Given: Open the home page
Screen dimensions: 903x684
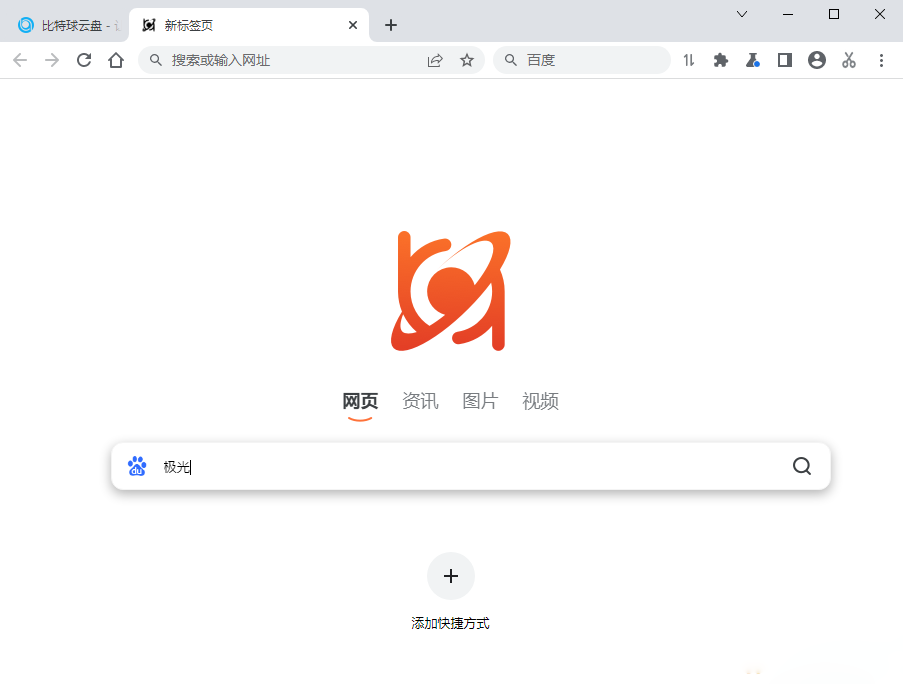Looking at the screenshot, I should pyautogui.click(x=116, y=60).
